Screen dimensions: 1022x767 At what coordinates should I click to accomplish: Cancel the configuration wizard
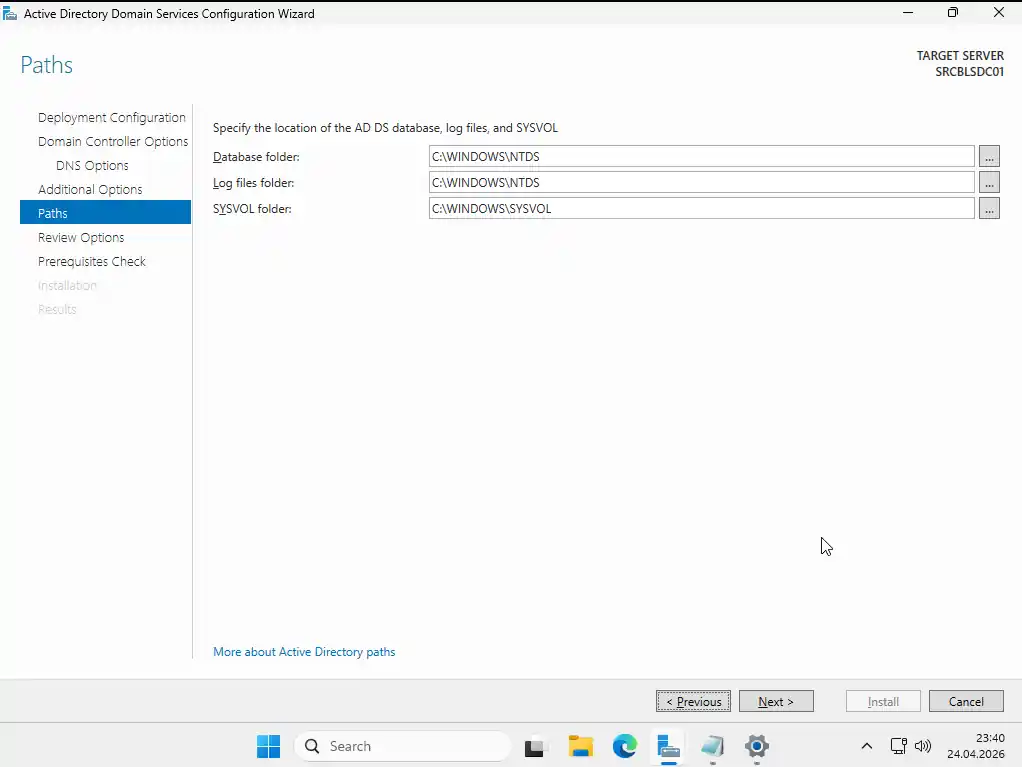pos(966,701)
